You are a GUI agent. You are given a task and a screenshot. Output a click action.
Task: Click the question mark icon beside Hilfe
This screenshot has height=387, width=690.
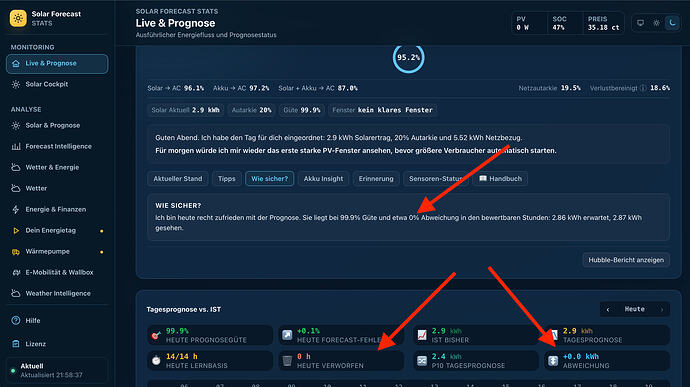(16, 321)
